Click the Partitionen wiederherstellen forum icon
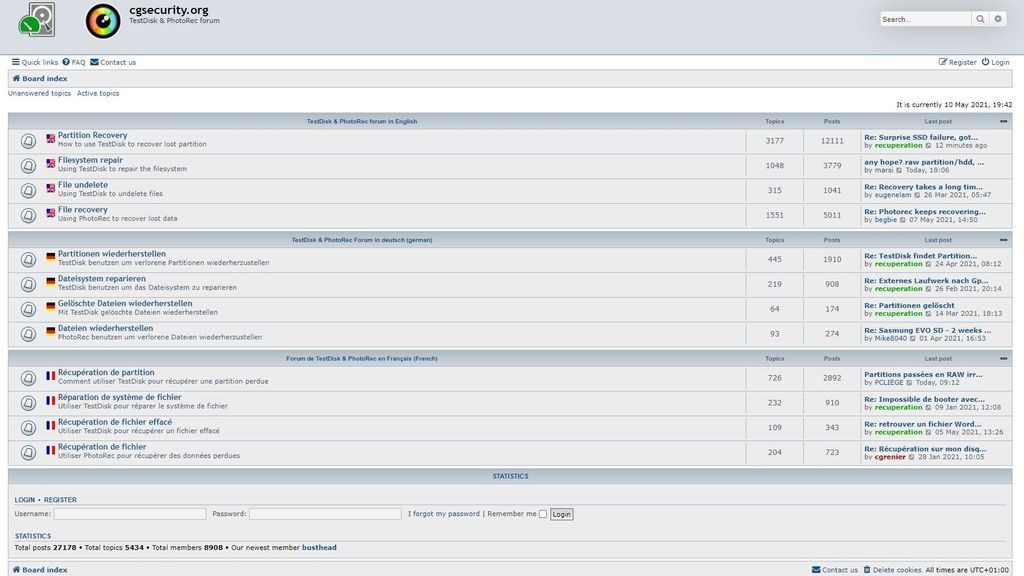The width and height of the screenshot is (1024, 576). click(28, 260)
